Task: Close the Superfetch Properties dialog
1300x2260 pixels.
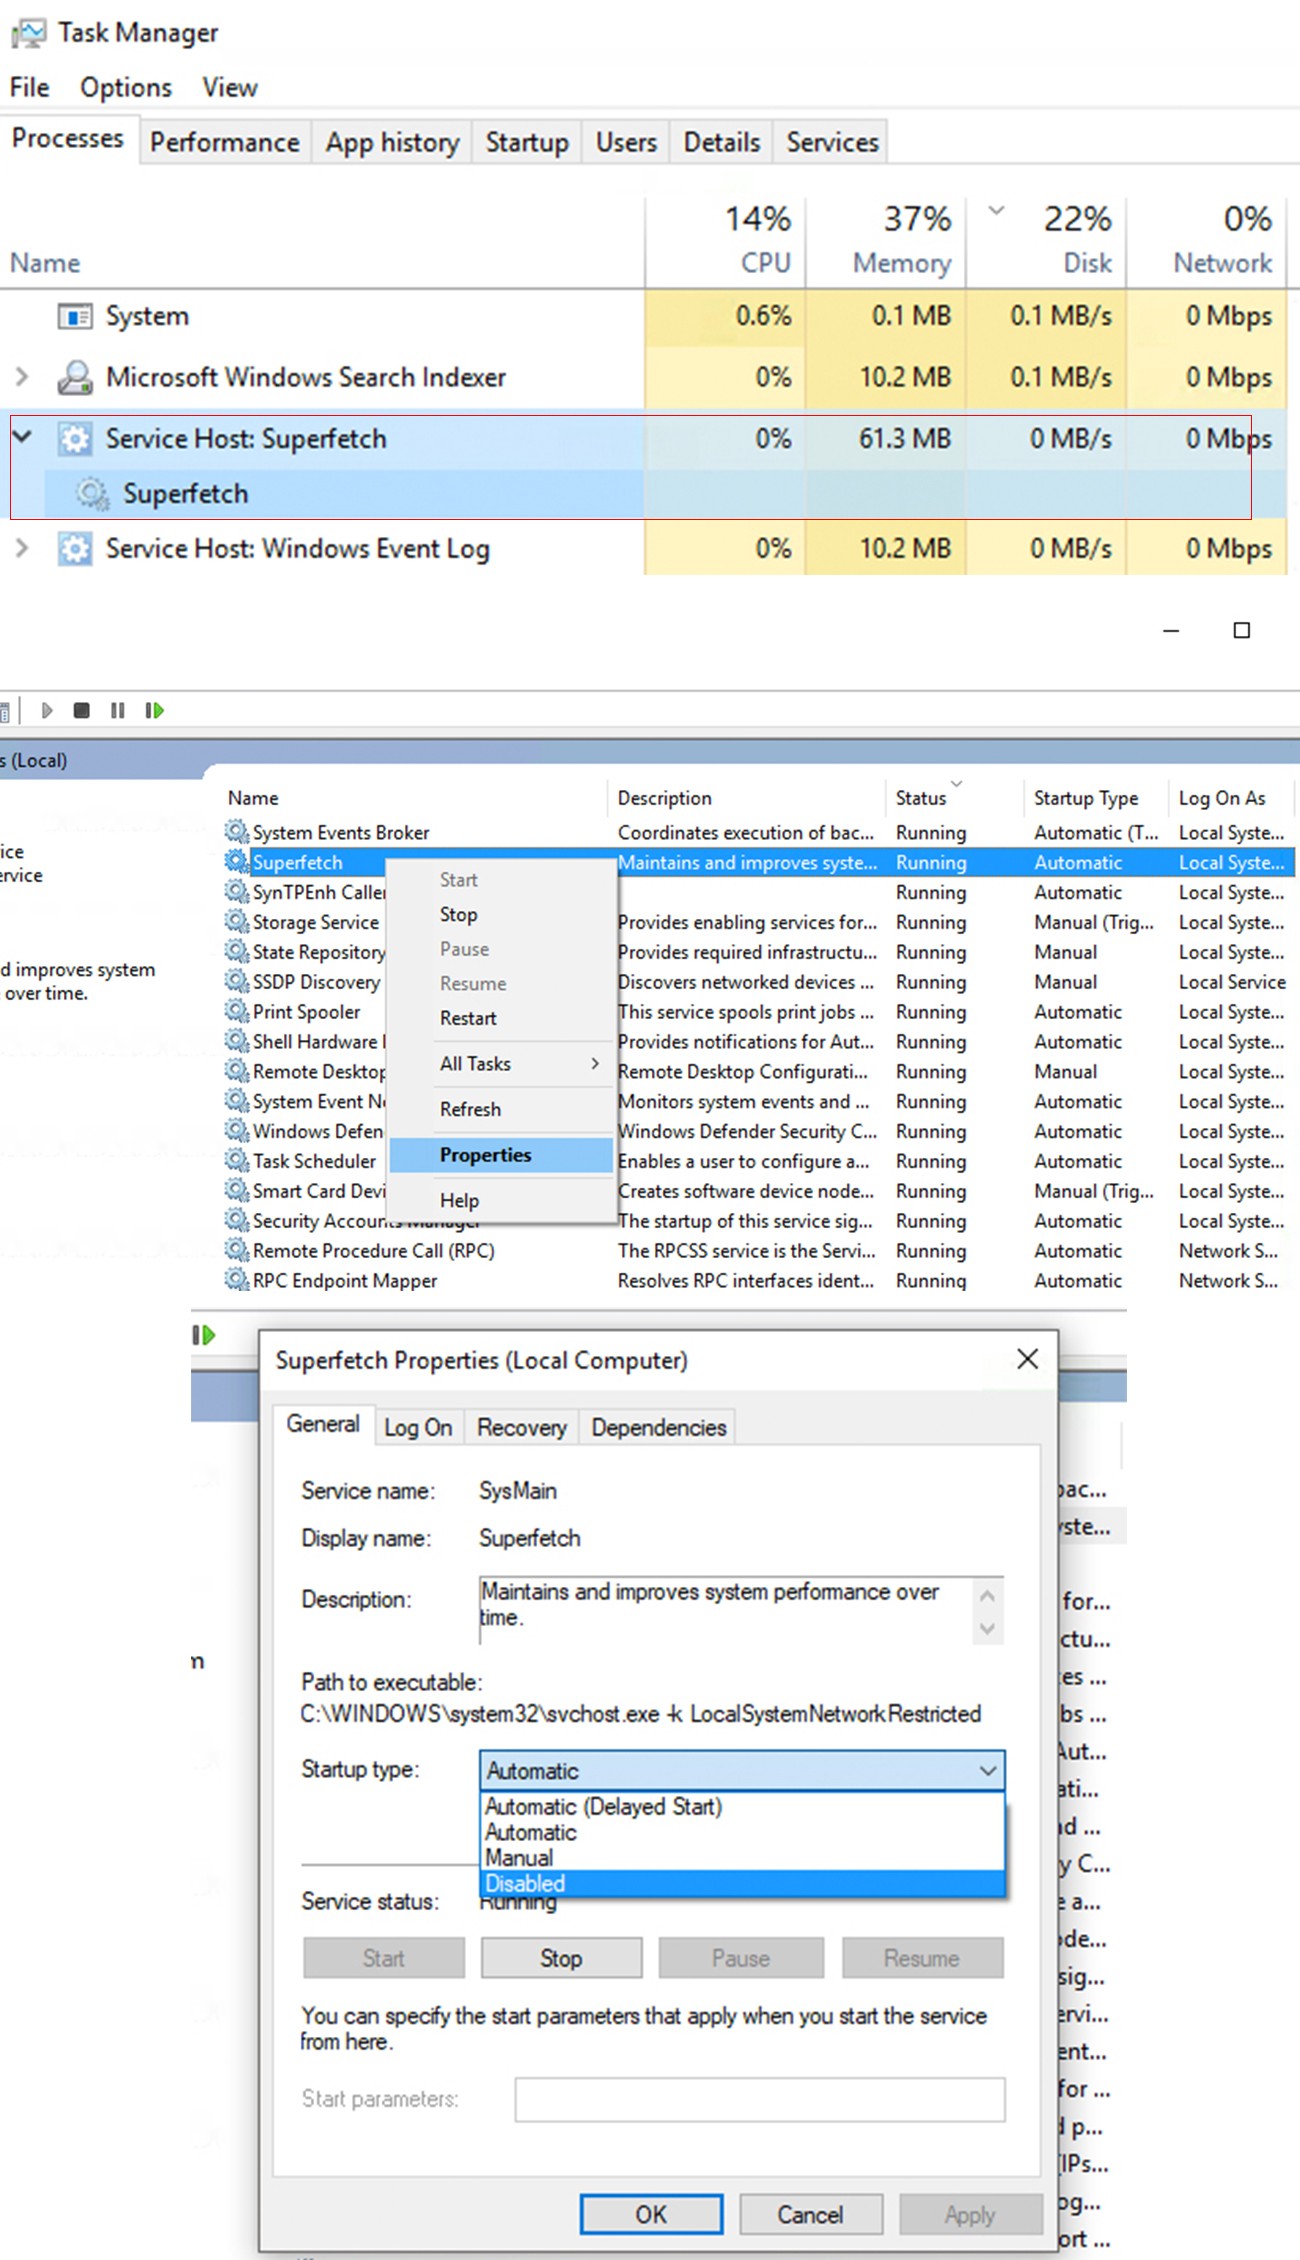Action: tap(1027, 1359)
